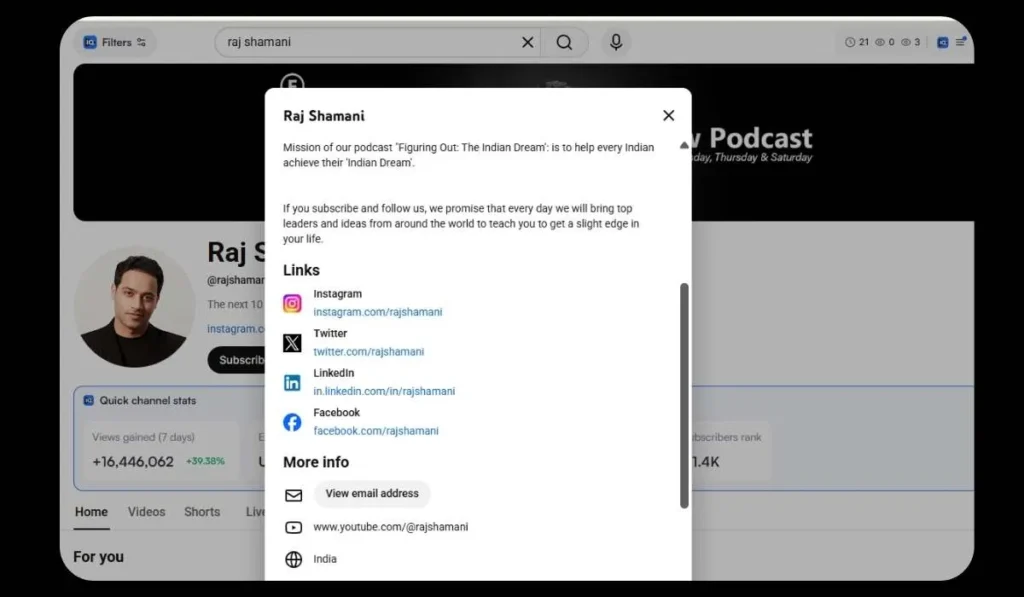Open the twitter.com/rajshamani link
This screenshot has width=1024, height=597.
368,352
